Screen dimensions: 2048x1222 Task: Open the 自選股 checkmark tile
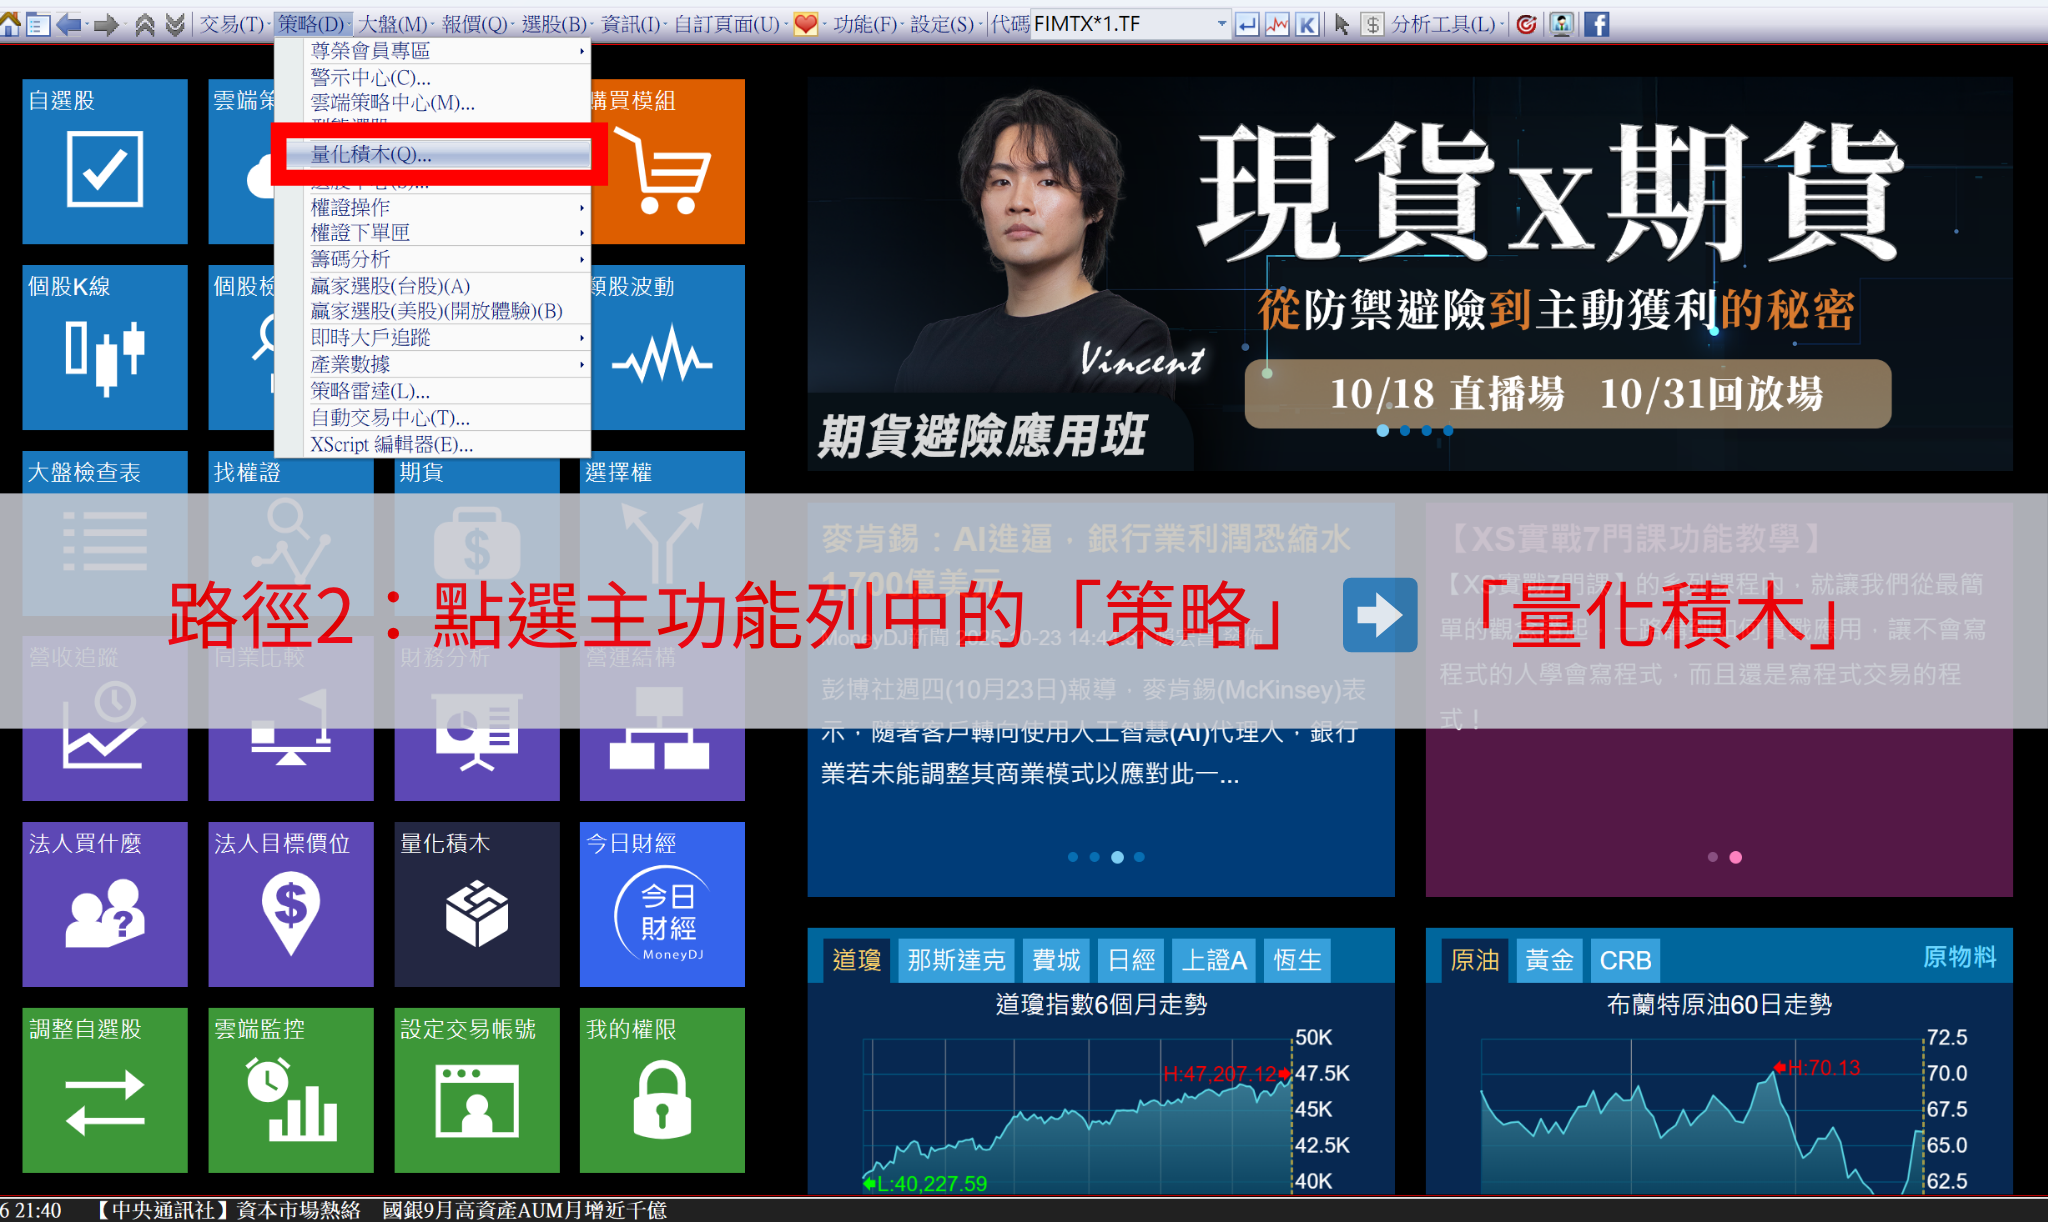point(104,161)
